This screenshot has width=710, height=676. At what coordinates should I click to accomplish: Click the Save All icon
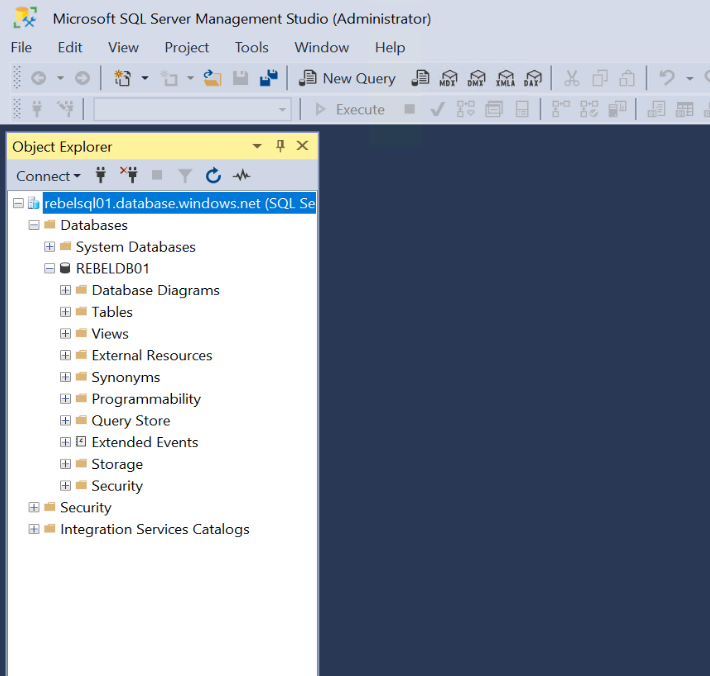269,78
